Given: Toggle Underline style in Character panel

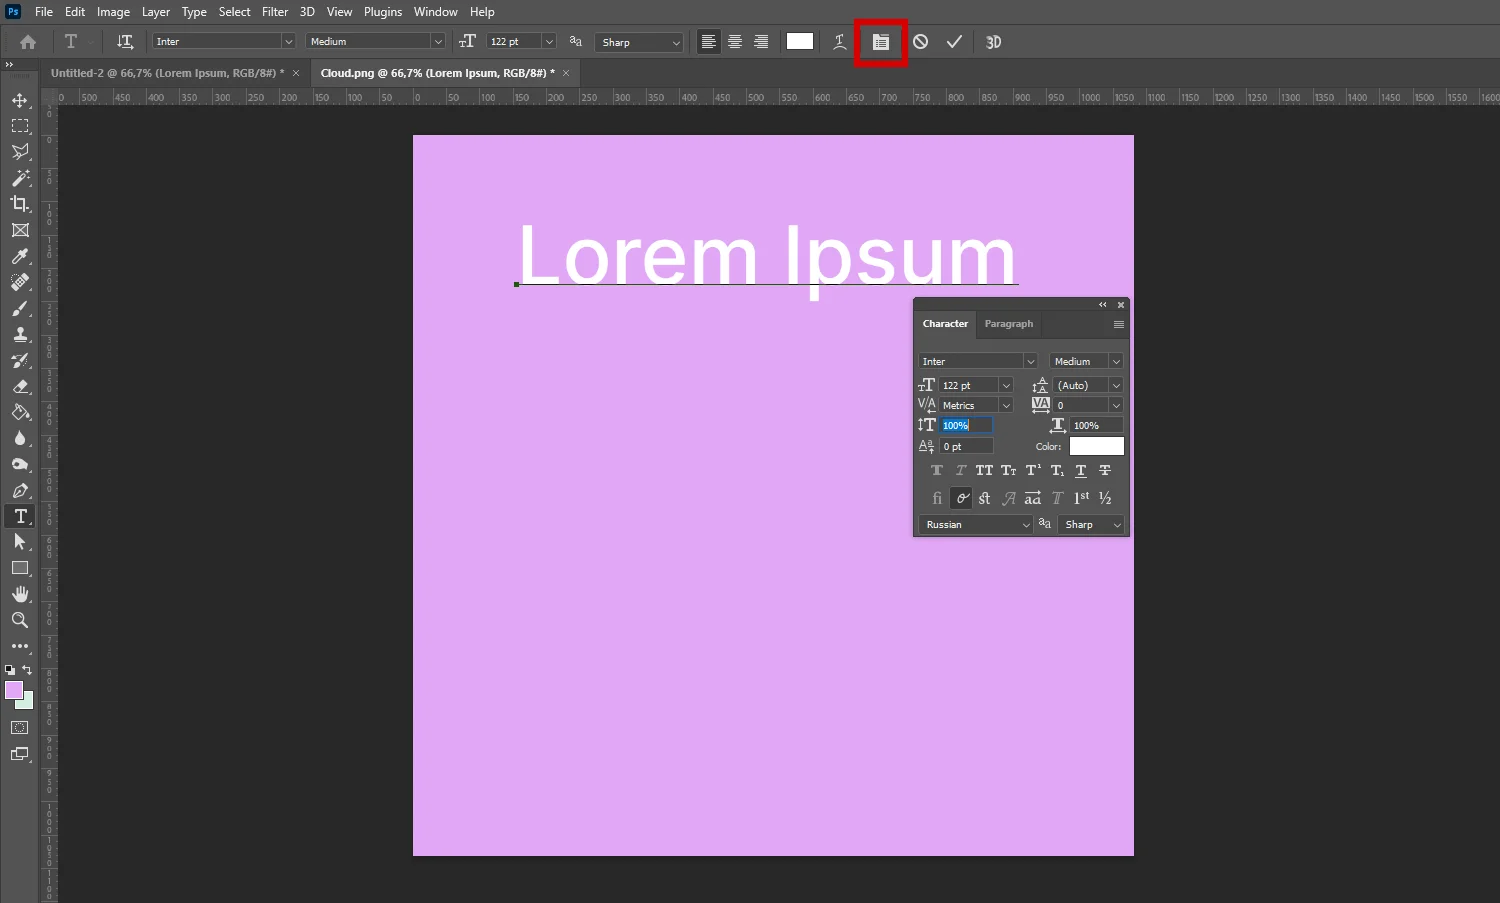Looking at the screenshot, I should [1081, 471].
